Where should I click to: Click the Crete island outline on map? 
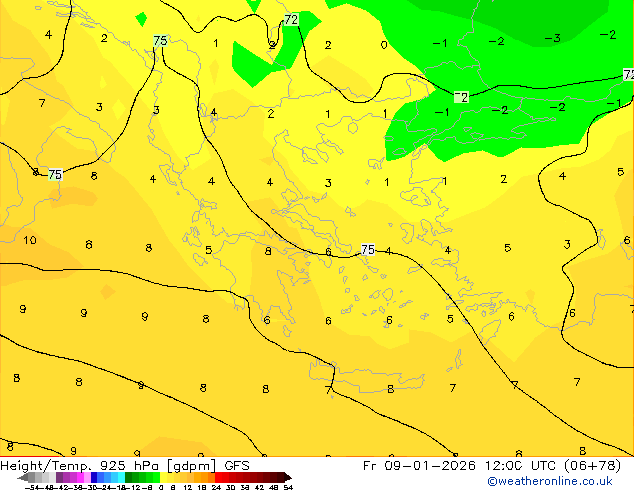(x=366, y=378)
